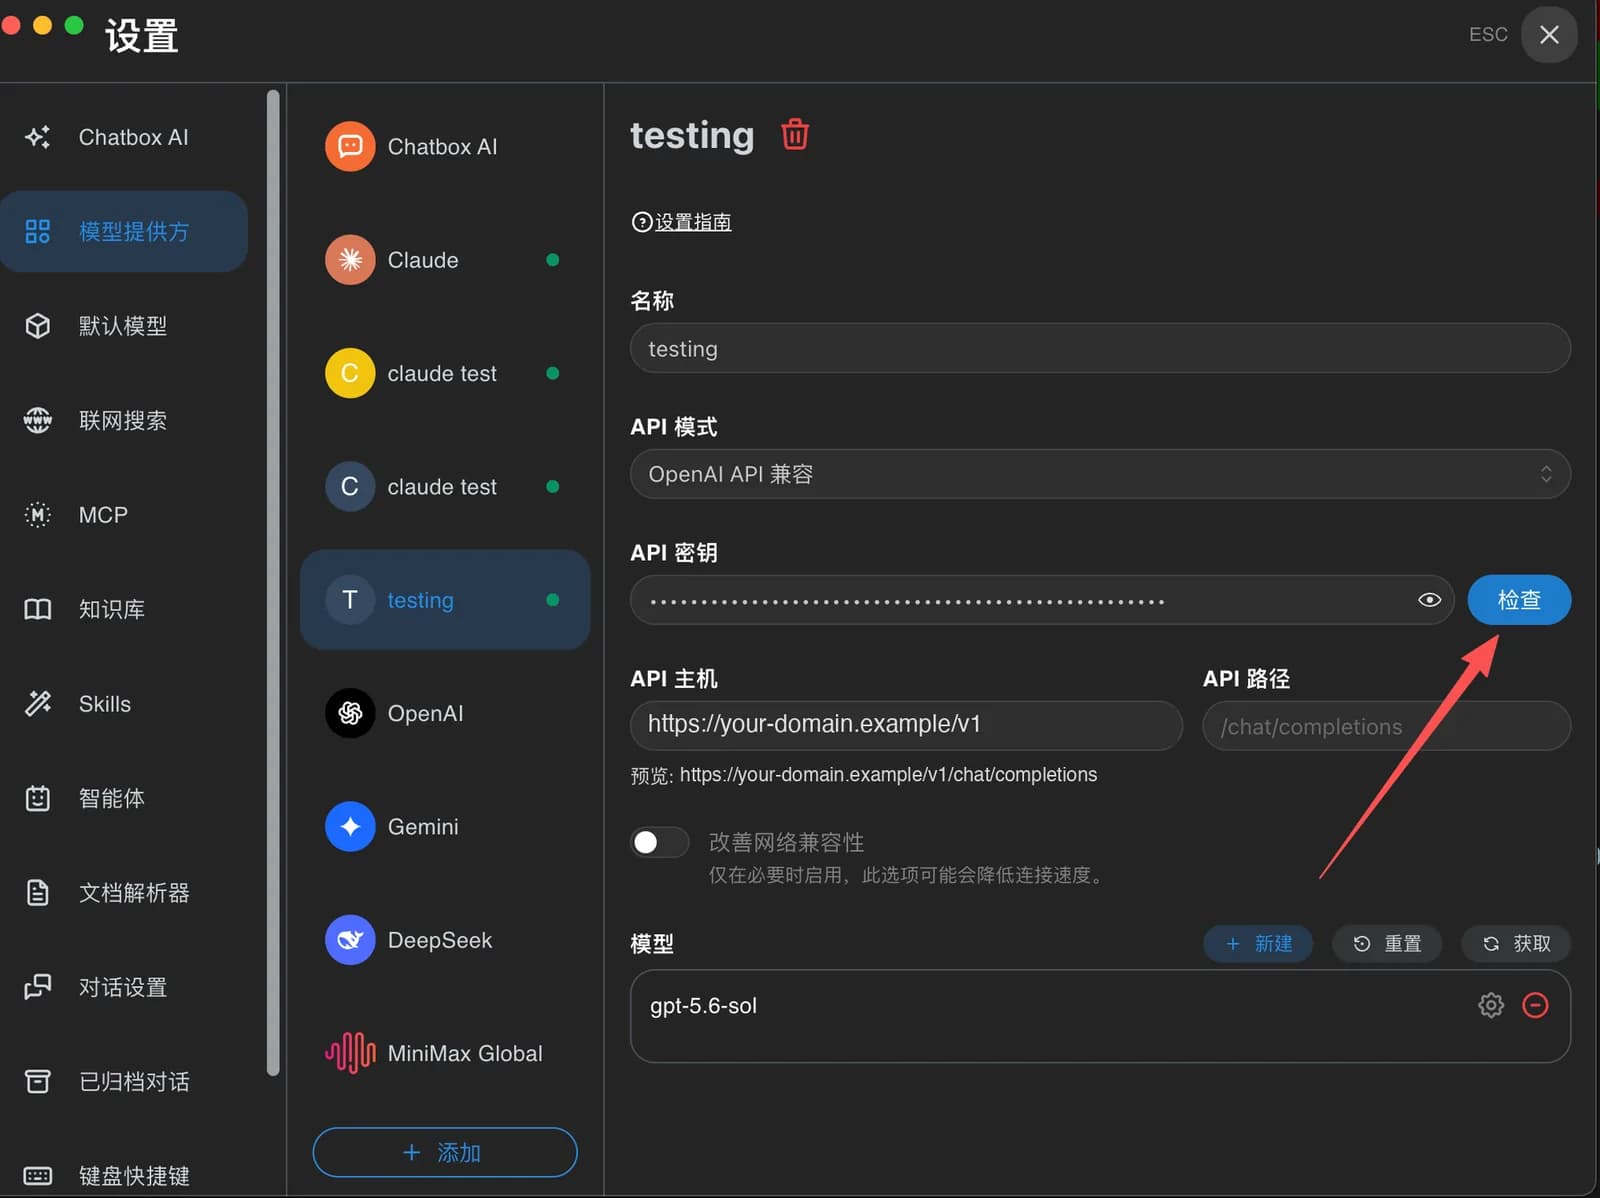The height and width of the screenshot is (1198, 1600).
Task: Open 已归档对话 archived conversations
Action: 124,1081
